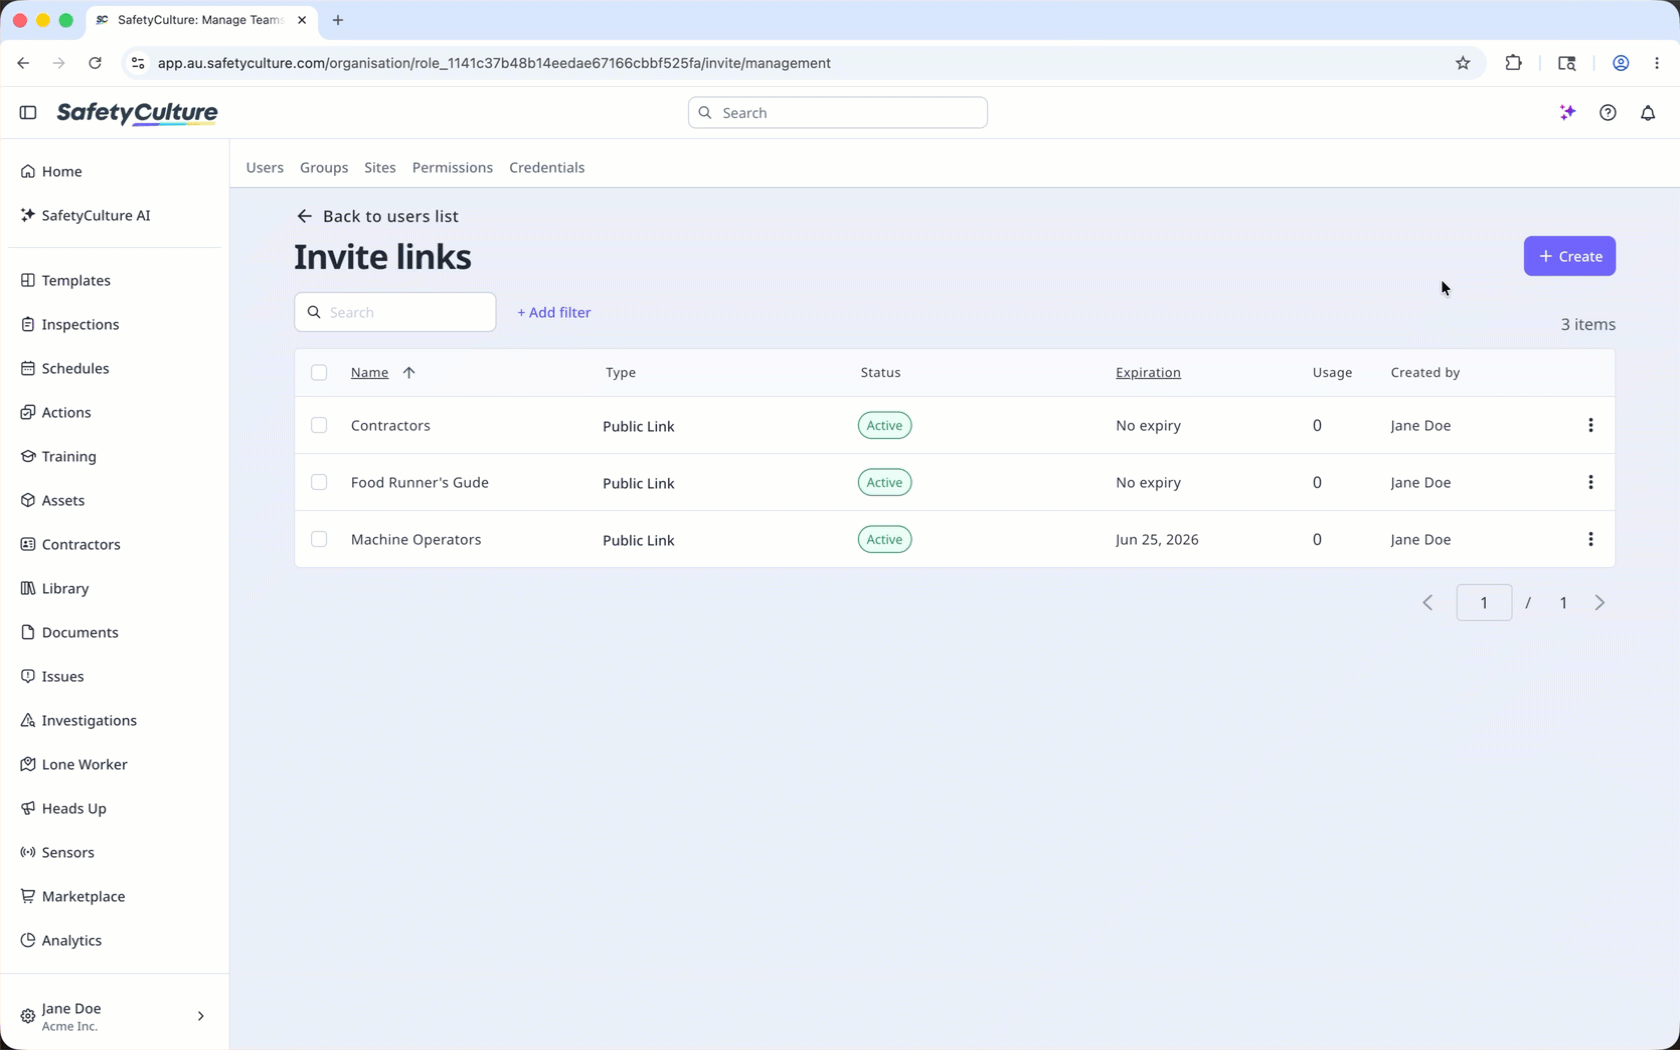This screenshot has width=1680, height=1050.
Task: Open browser extensions puzzle icon
Action: 1514,63
